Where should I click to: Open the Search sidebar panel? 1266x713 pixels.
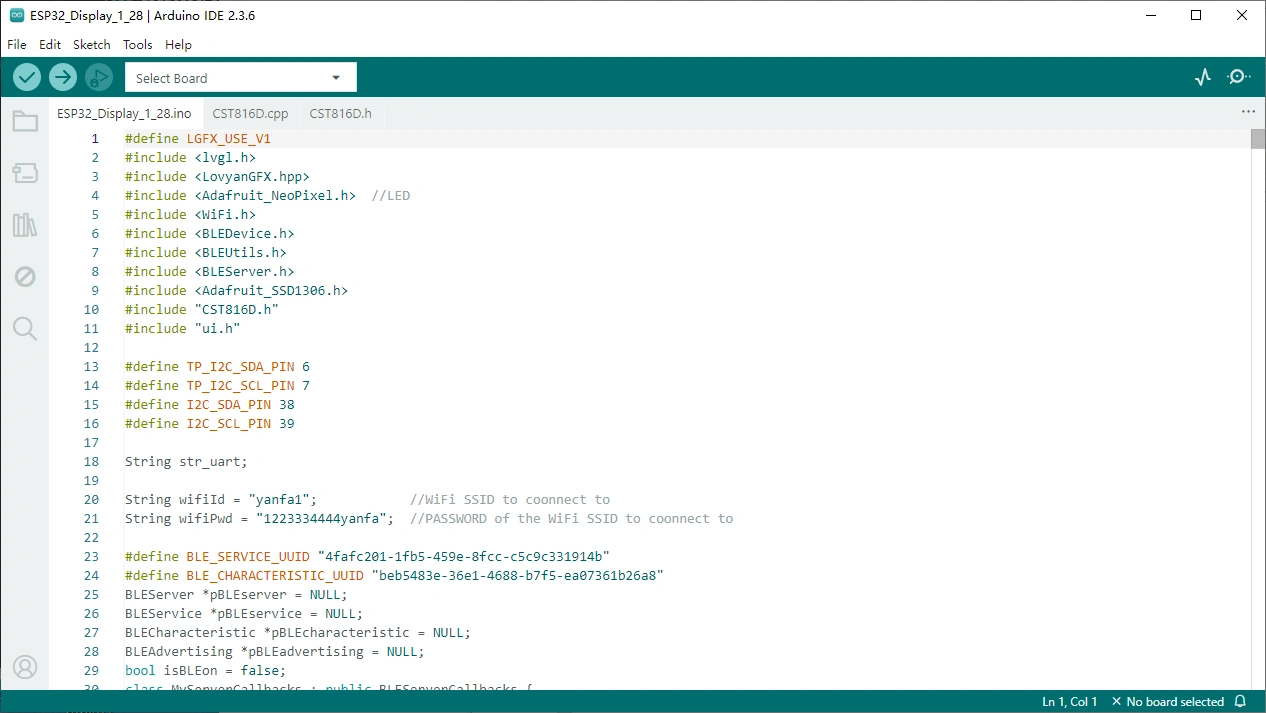pos(24,329)
